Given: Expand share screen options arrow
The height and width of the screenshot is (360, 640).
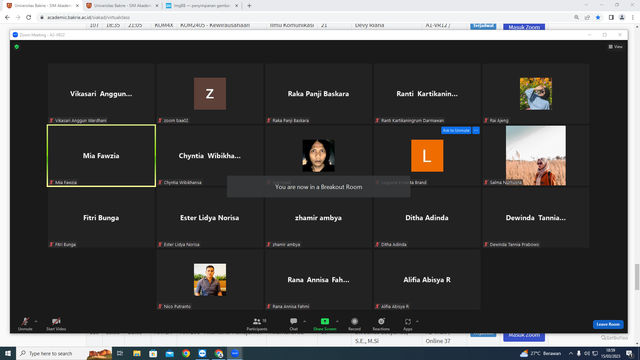Looking at the screenshot, I should [337, 322].
